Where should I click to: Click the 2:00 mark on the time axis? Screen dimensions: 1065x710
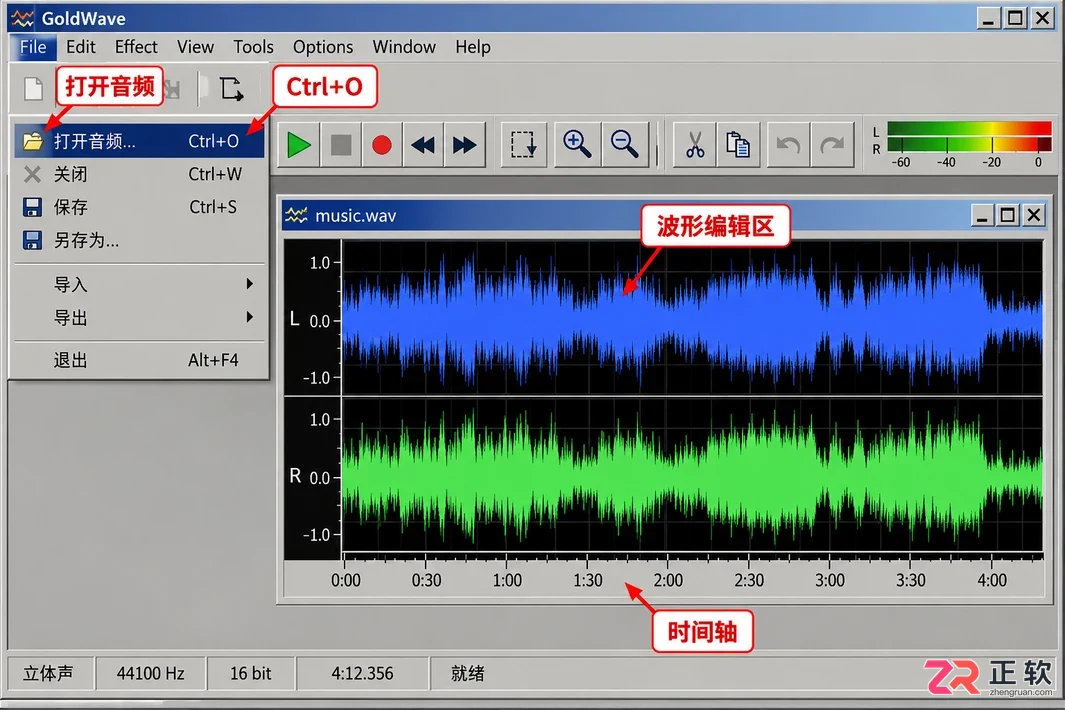(x=668, y=580)
